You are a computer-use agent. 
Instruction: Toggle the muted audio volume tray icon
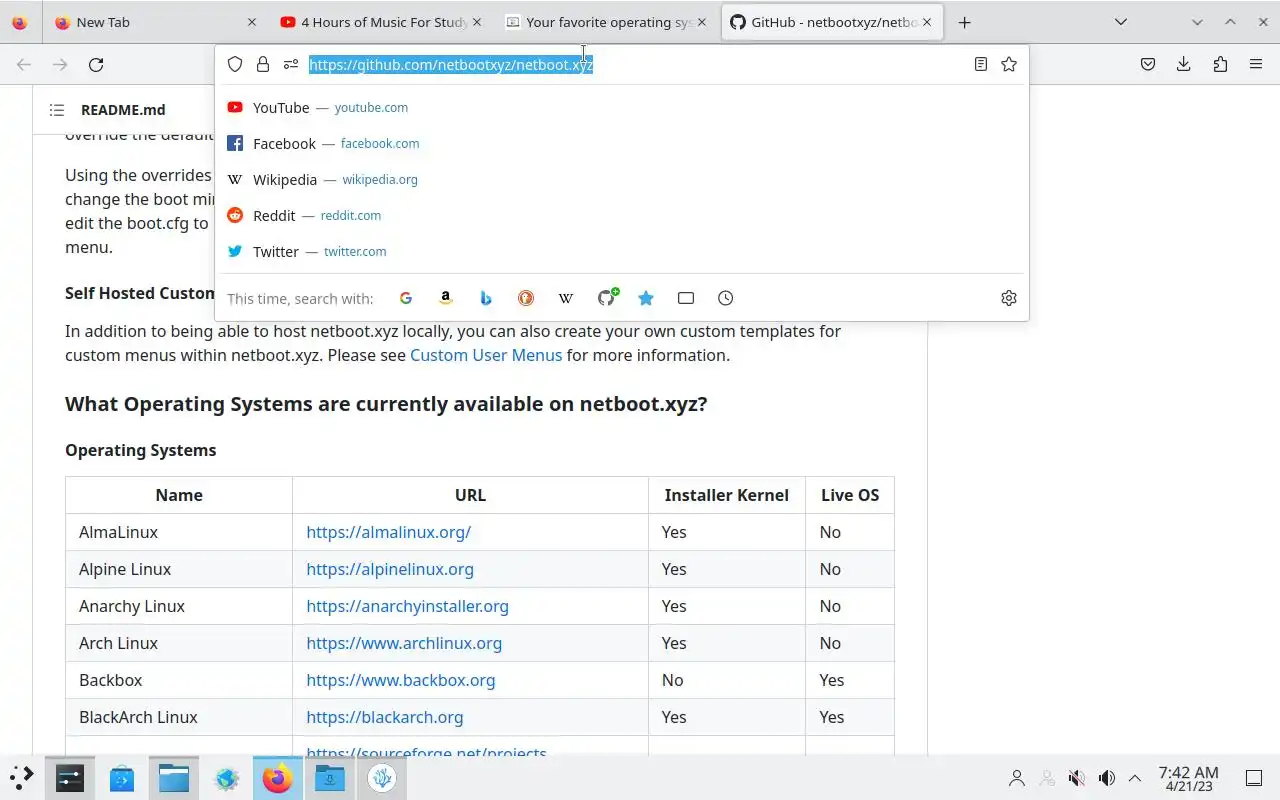point(1077,778)
